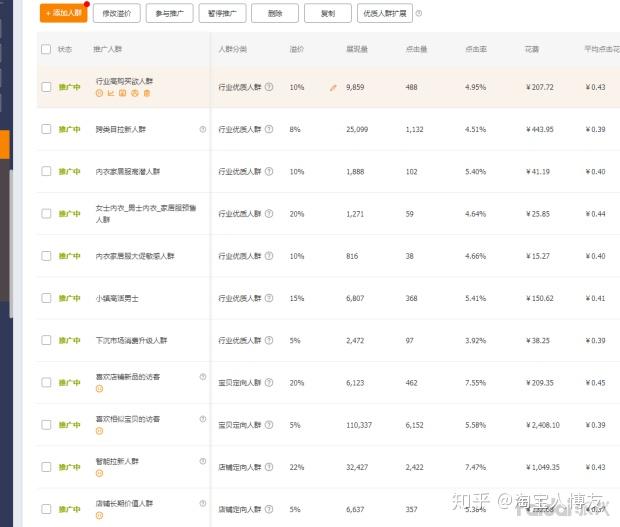Viewport: 620px width, 527px height.
Task: Click the 修改溢价 button
Action: point(117,13)
